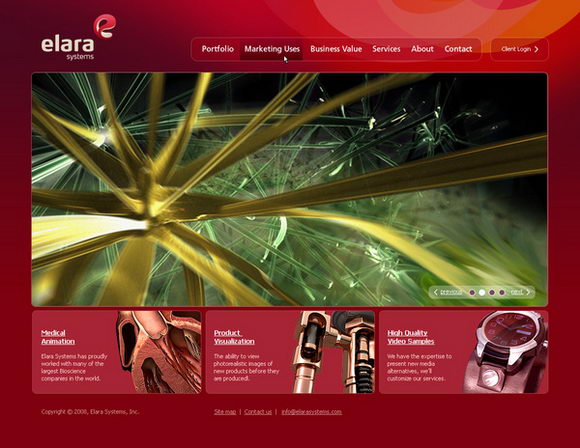Screen dimensions: 580x448
Task: Click the Client Login button
Action: point(519,49)
